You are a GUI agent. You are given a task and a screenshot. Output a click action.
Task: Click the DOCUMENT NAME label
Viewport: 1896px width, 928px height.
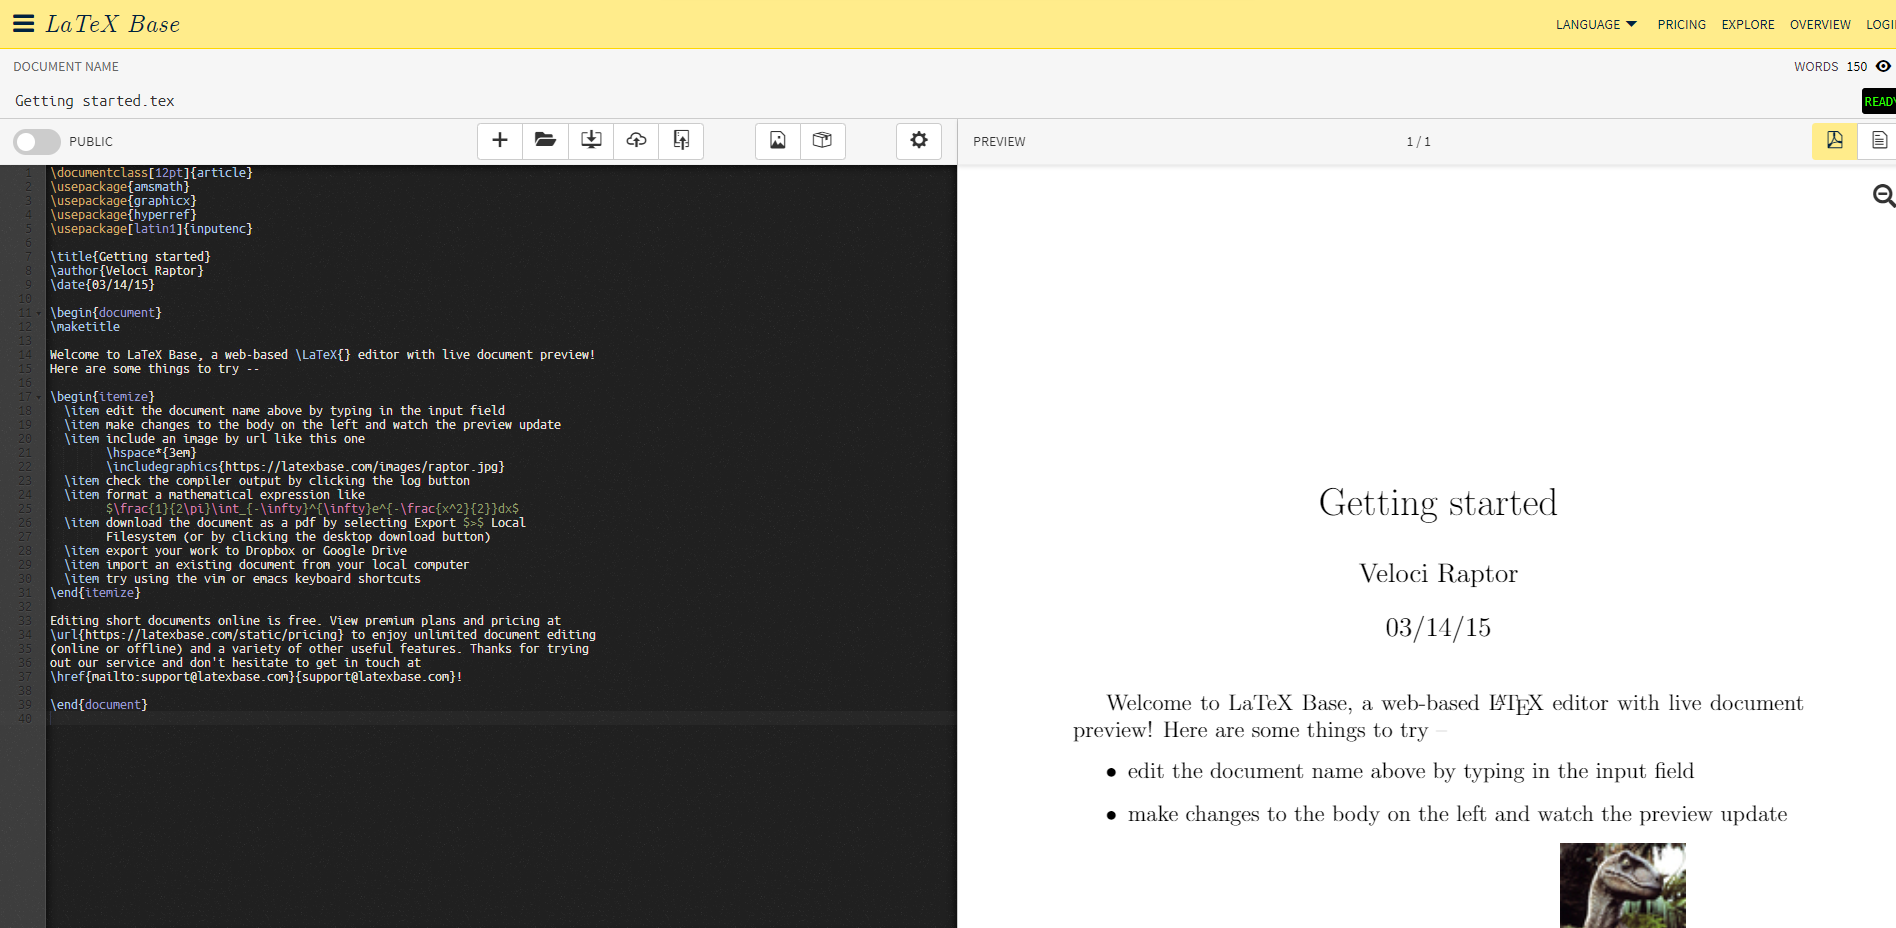pyautogui.click(x=66, y=67)
